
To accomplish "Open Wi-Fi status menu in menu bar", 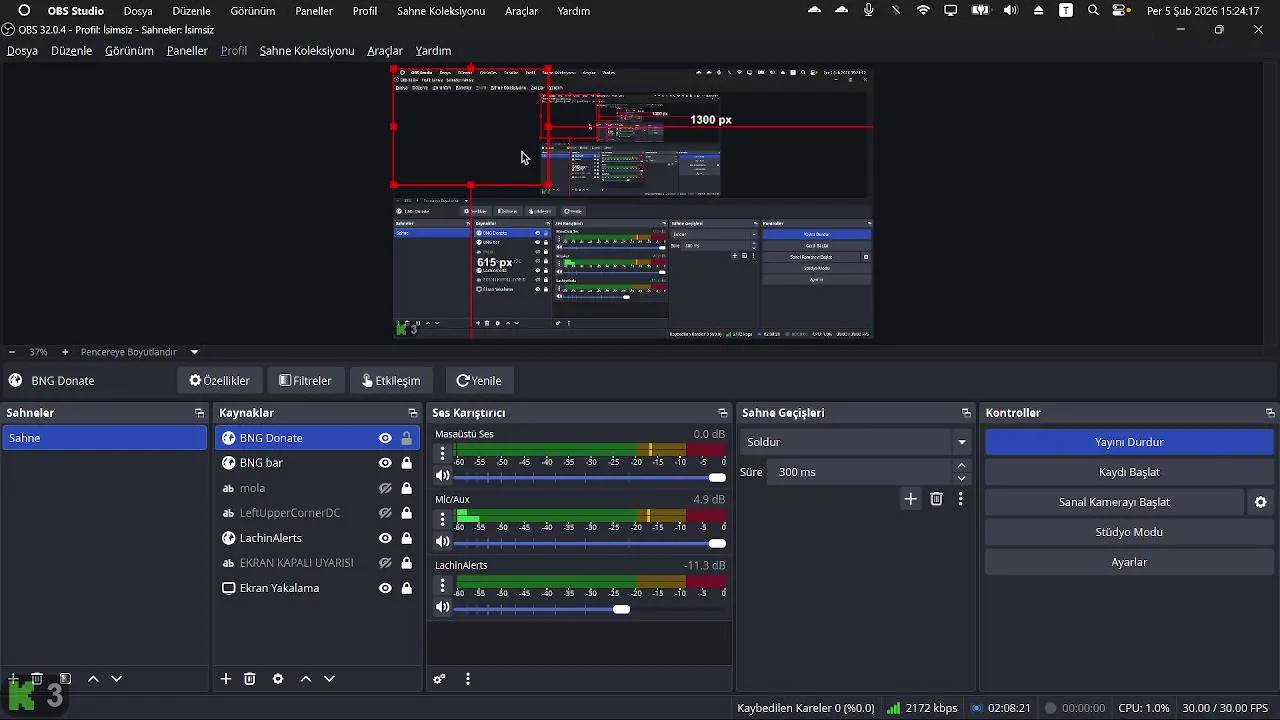I will [x=923, y=11].
